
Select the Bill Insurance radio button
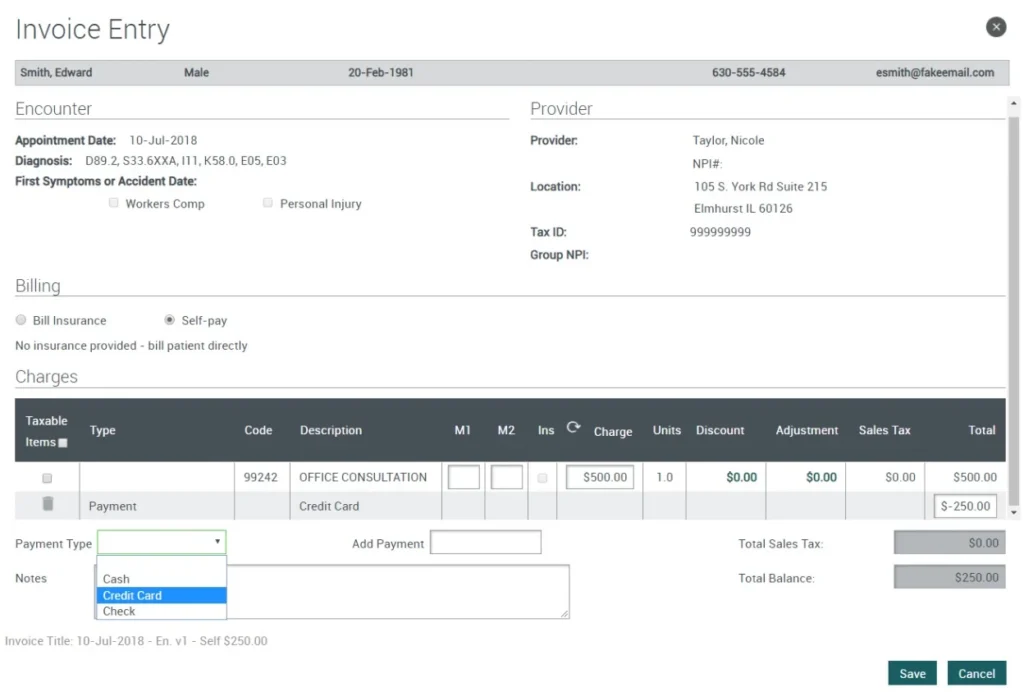coord(21,319)
